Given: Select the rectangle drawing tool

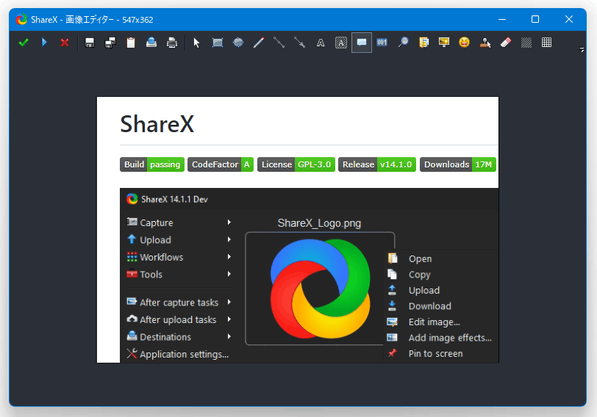Looking at the screenshot, I should click(x=217, y=42).
